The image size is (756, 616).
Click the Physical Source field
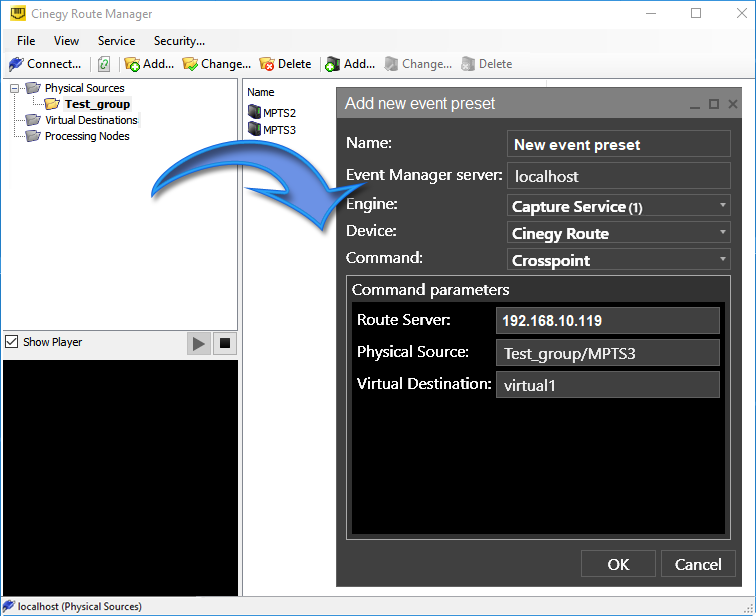coord(608,352)
